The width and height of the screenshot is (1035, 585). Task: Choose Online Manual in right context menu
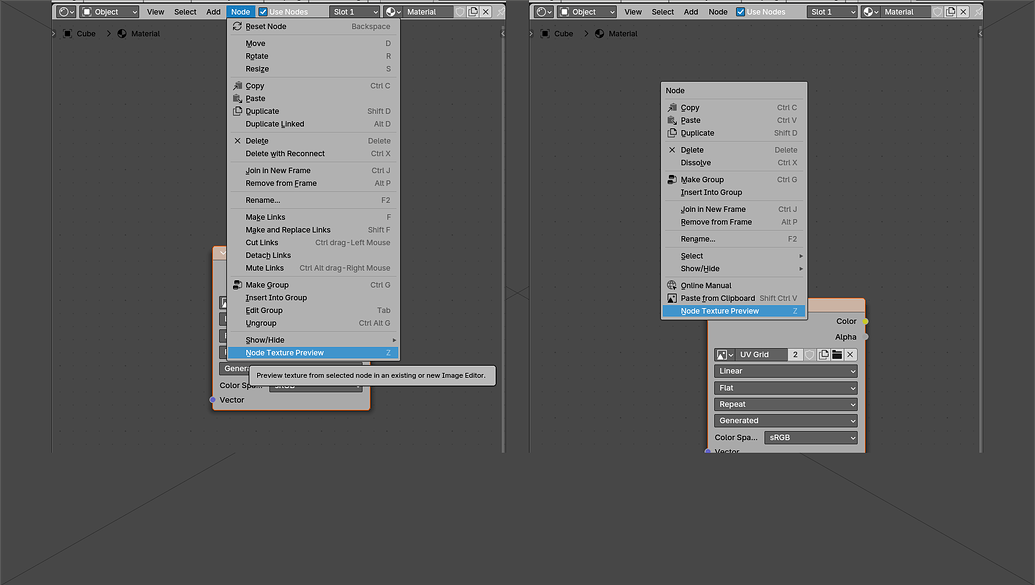click(733, 286)
